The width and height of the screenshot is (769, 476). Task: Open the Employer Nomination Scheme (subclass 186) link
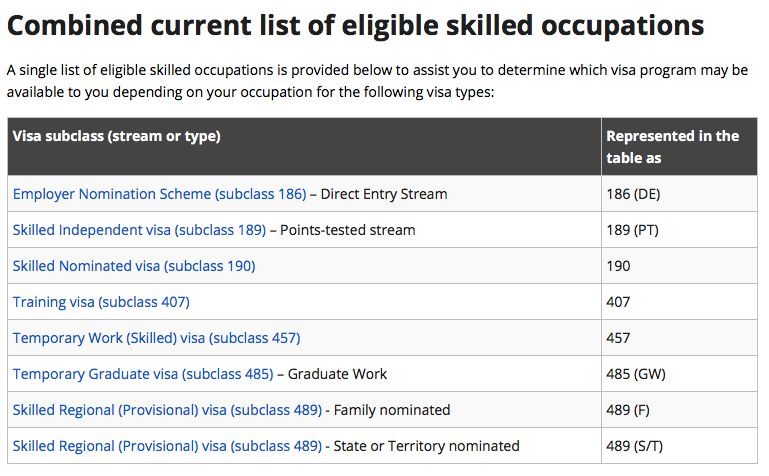(159, 194)
